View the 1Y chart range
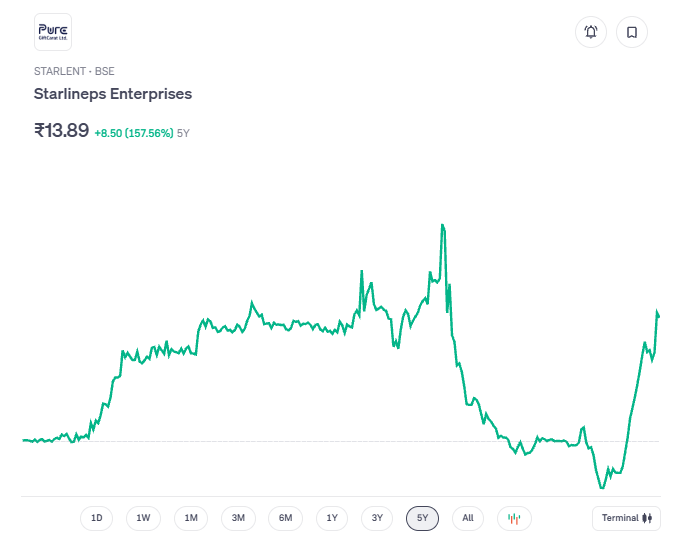Viewport: 678px width, 537px height. (332, 518)
